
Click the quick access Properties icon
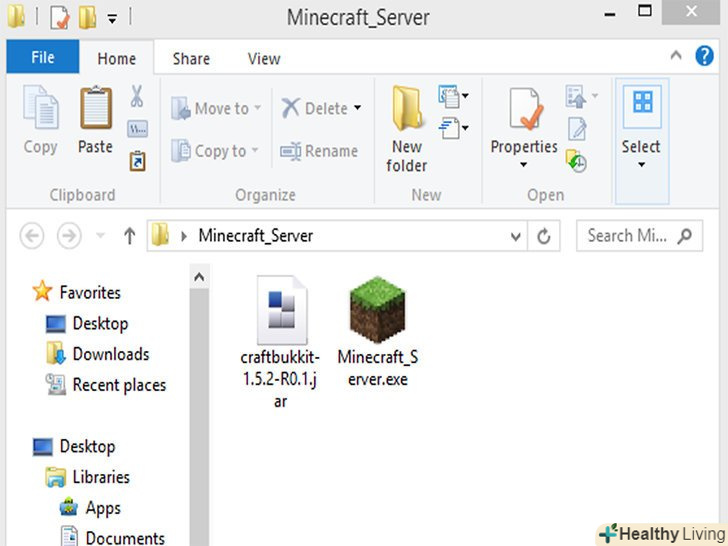click(x=60, y=17)
